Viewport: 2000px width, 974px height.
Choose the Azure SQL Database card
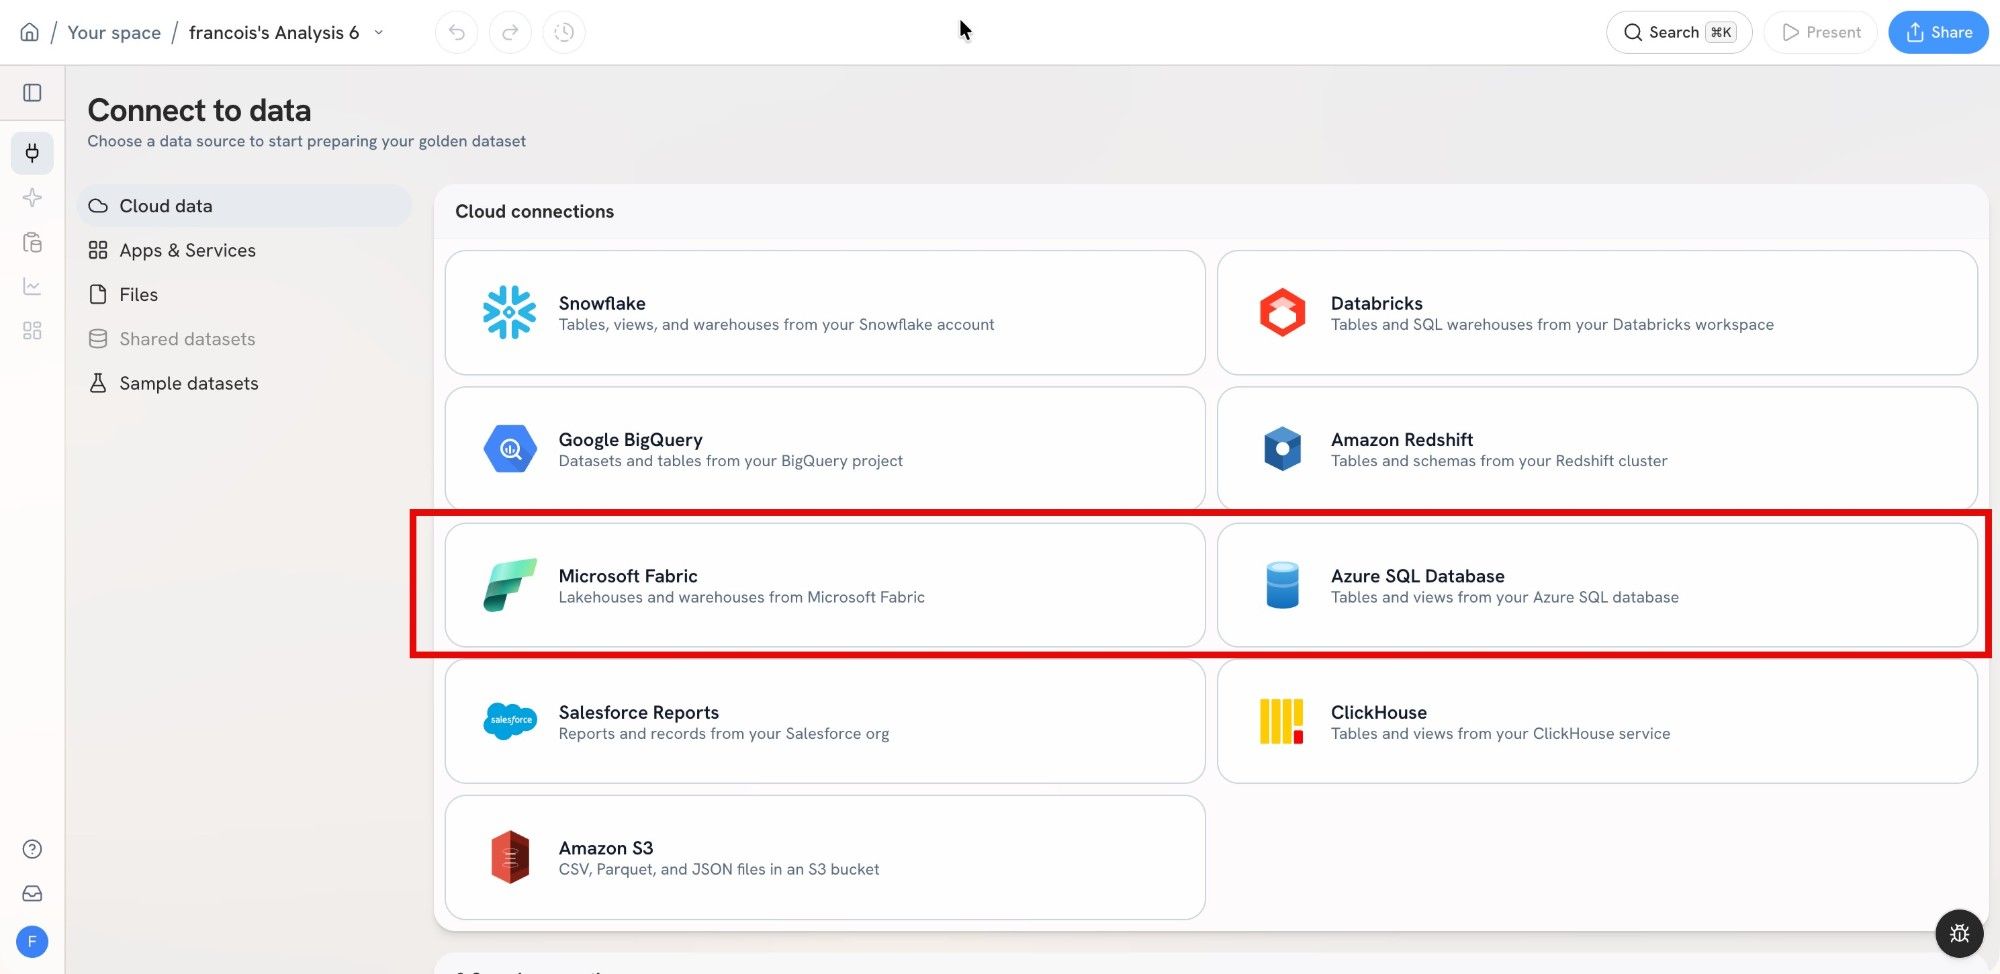[x=1597, y=585]
